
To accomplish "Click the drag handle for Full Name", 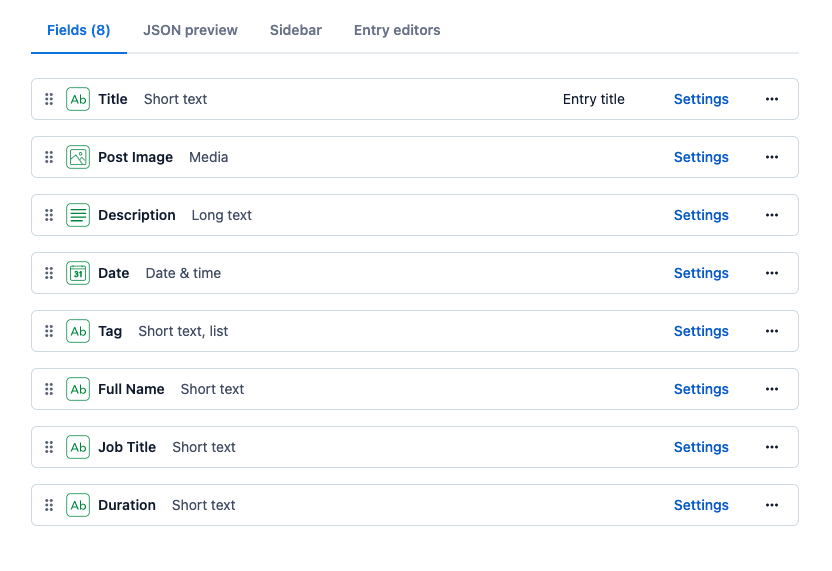I will pos(49,389).
